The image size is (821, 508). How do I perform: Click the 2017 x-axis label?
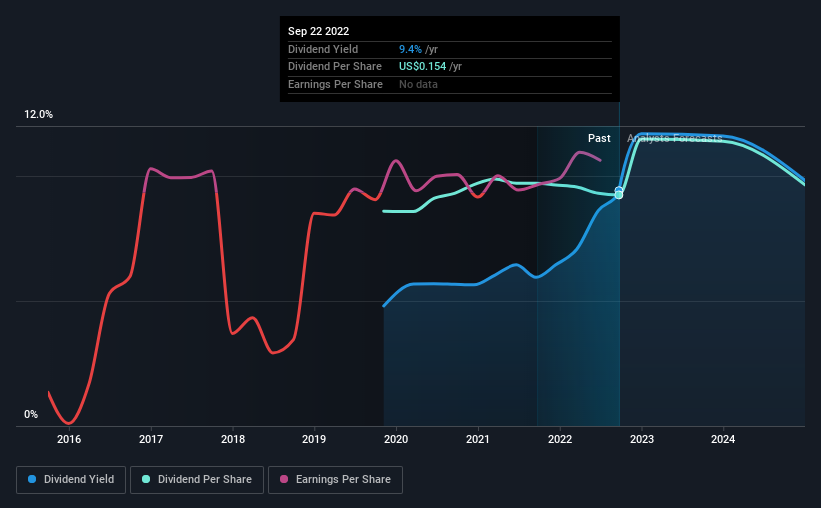pyautogui.click(x=151, y=439)
